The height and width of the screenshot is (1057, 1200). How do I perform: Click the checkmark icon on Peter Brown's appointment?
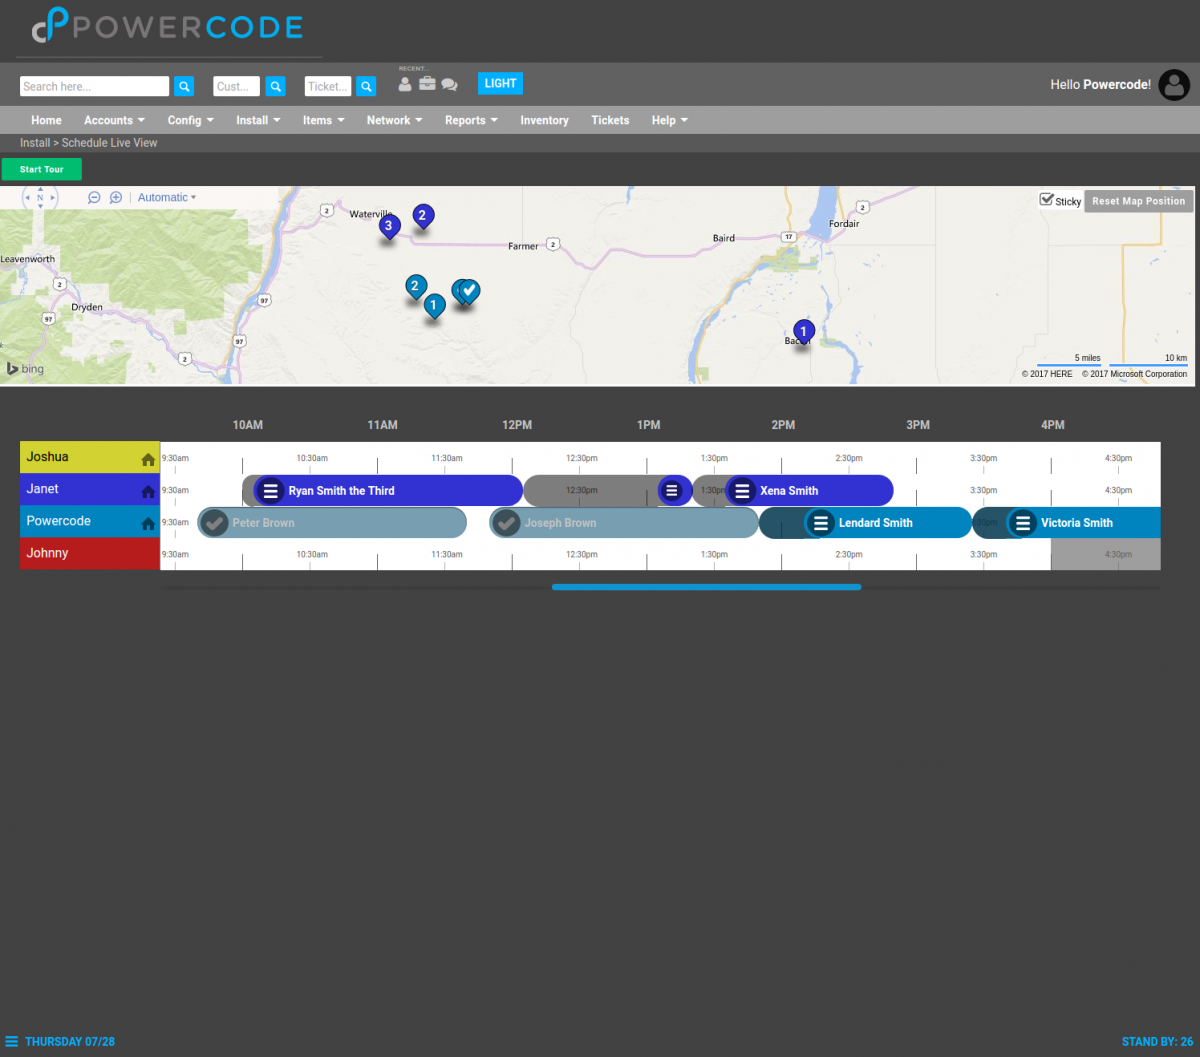coord(214,522)
